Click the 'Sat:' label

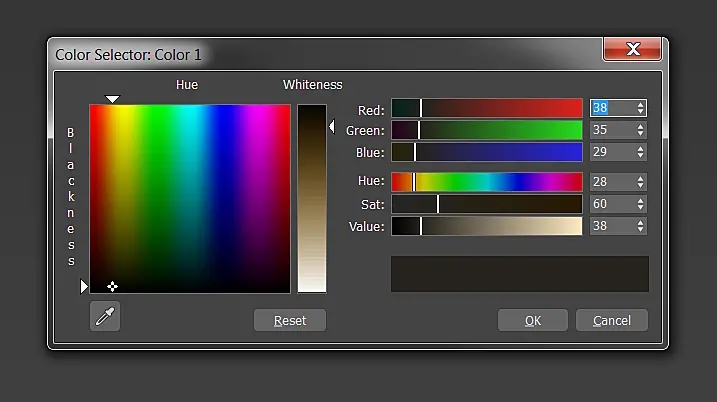point(373,204)
